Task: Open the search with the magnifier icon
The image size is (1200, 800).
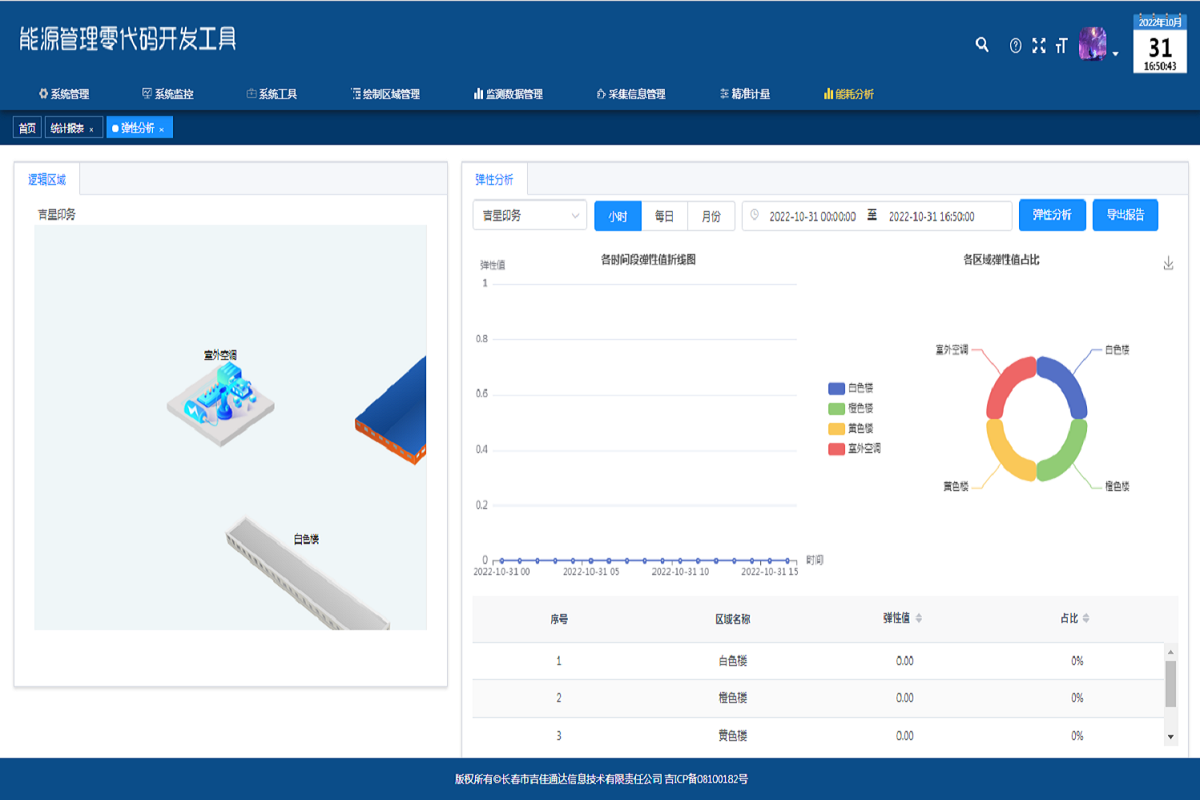Action: (982, 44)
